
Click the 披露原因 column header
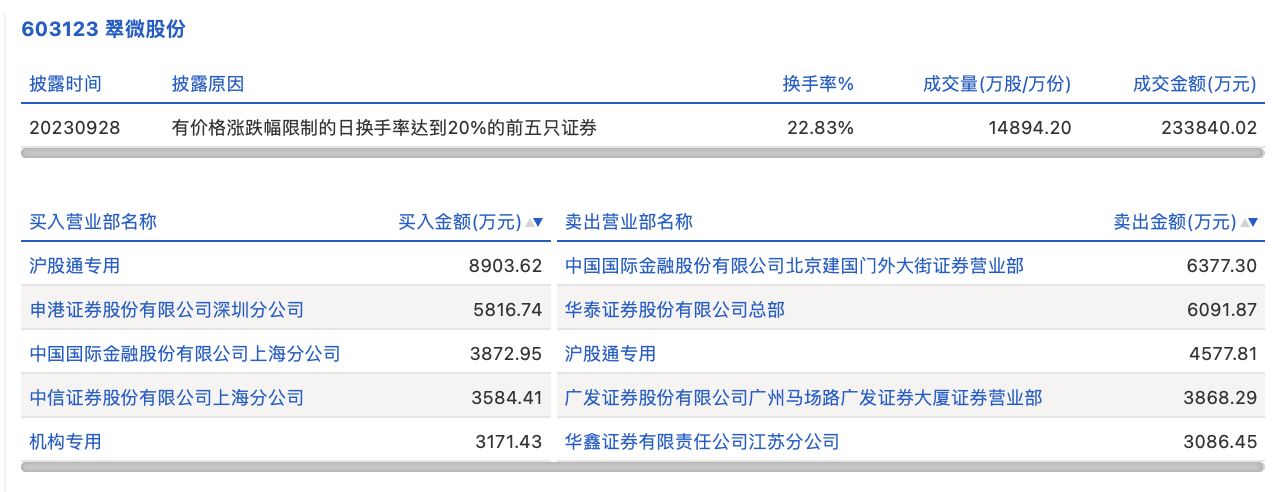pyautogui.click(x=208, y=84)
